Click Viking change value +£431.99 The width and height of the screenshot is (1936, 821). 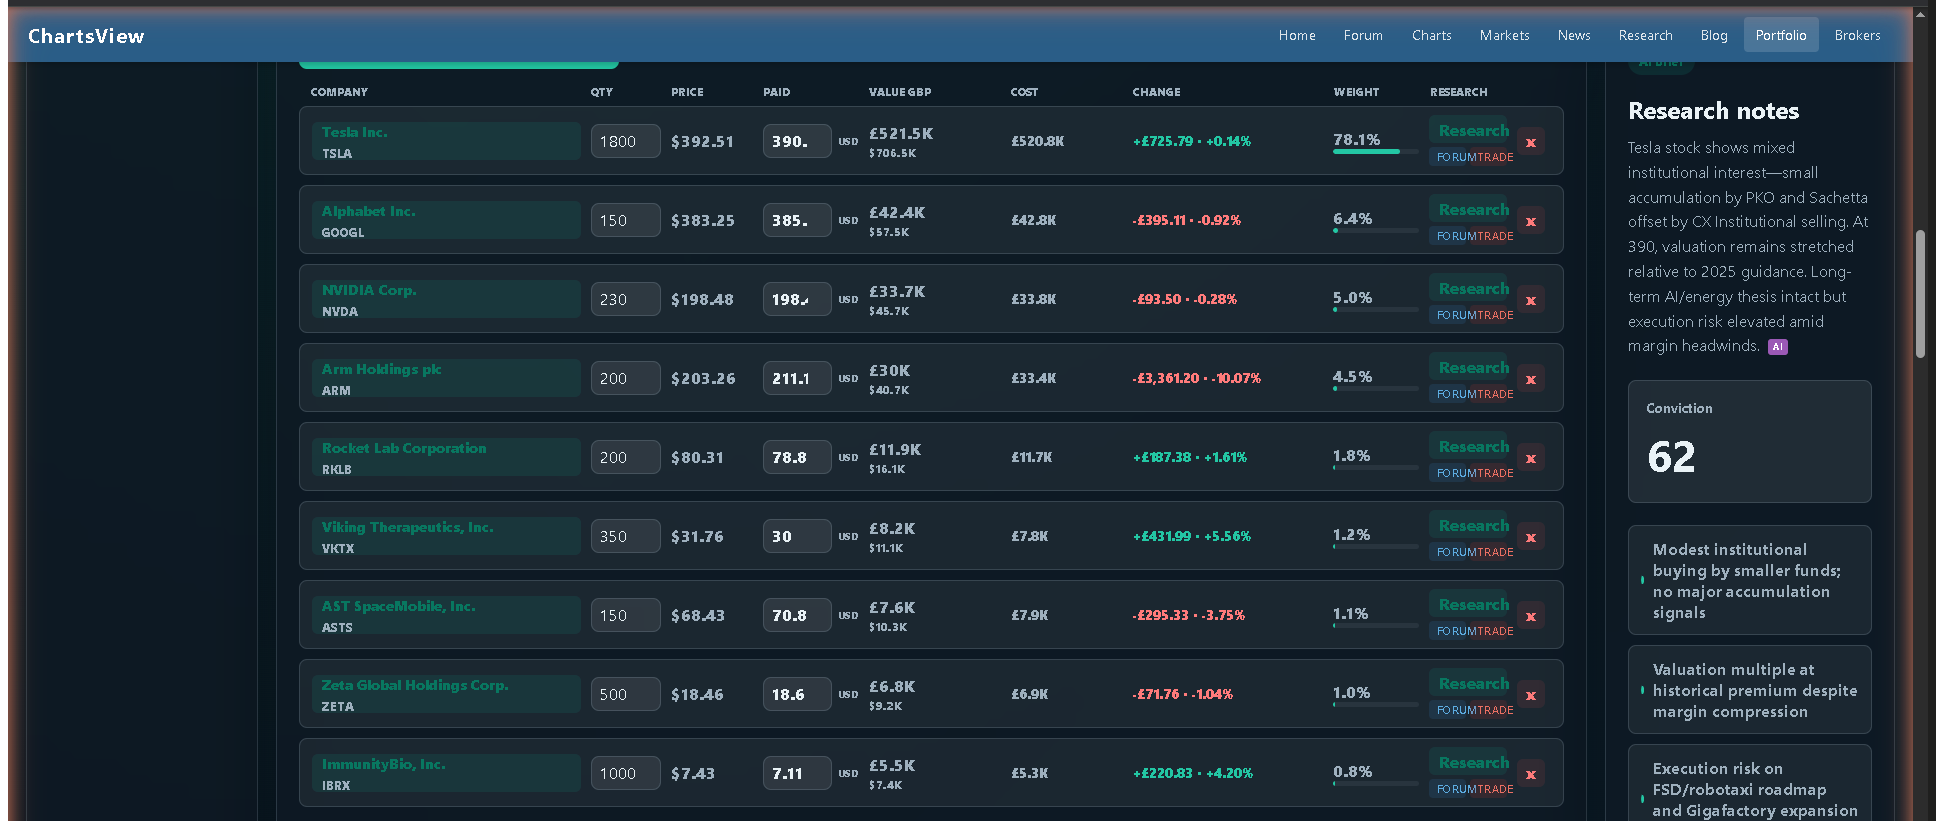(1192, 536)
